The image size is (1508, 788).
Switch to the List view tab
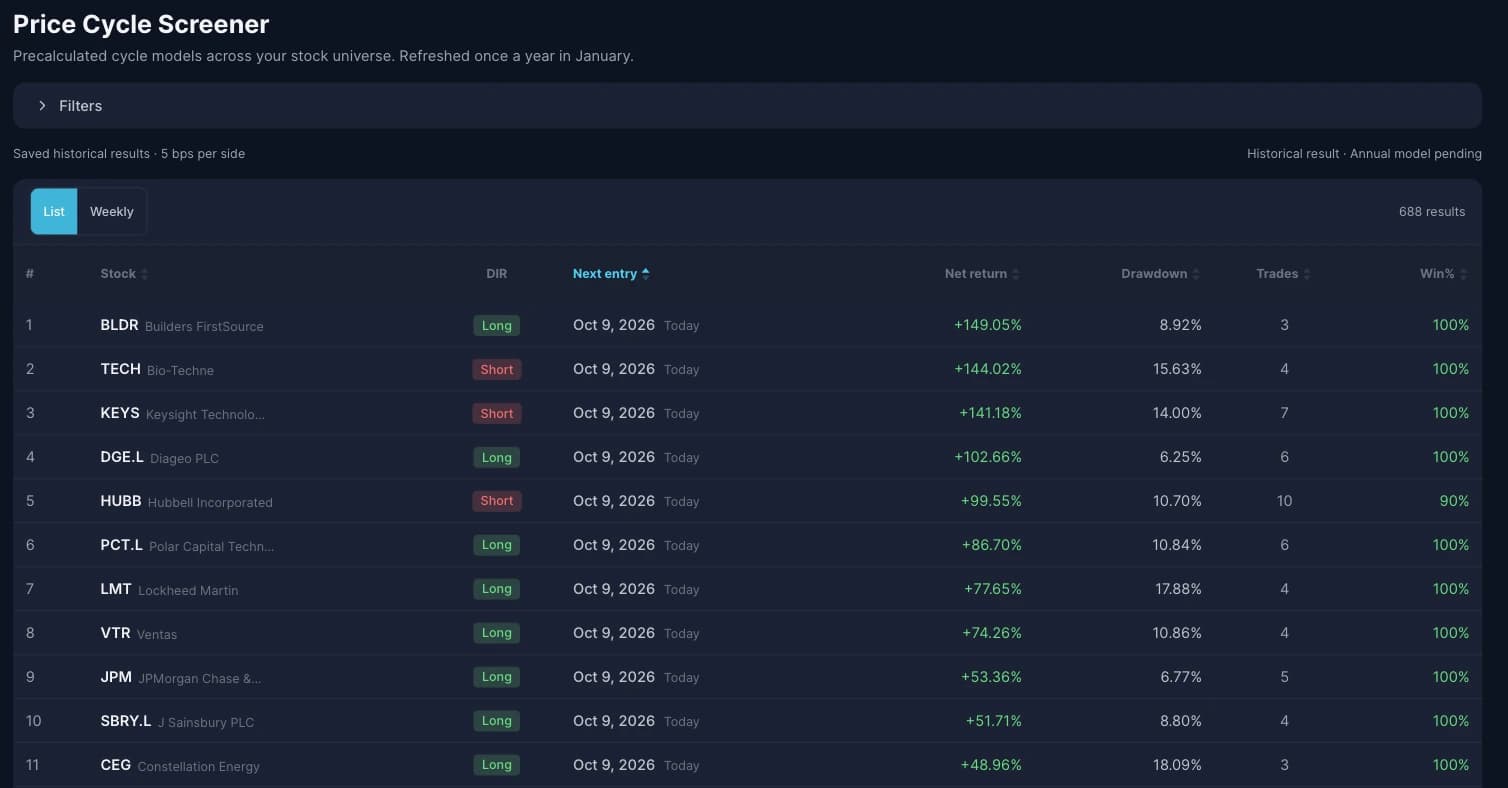[x=54, y=211]
